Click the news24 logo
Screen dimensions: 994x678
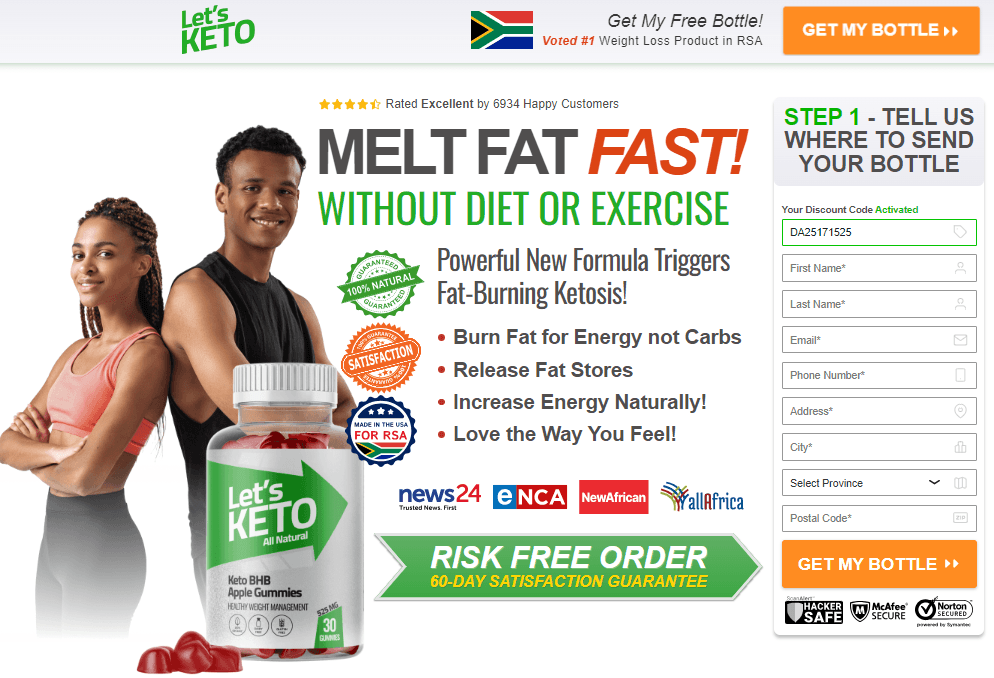pos(439,497)
